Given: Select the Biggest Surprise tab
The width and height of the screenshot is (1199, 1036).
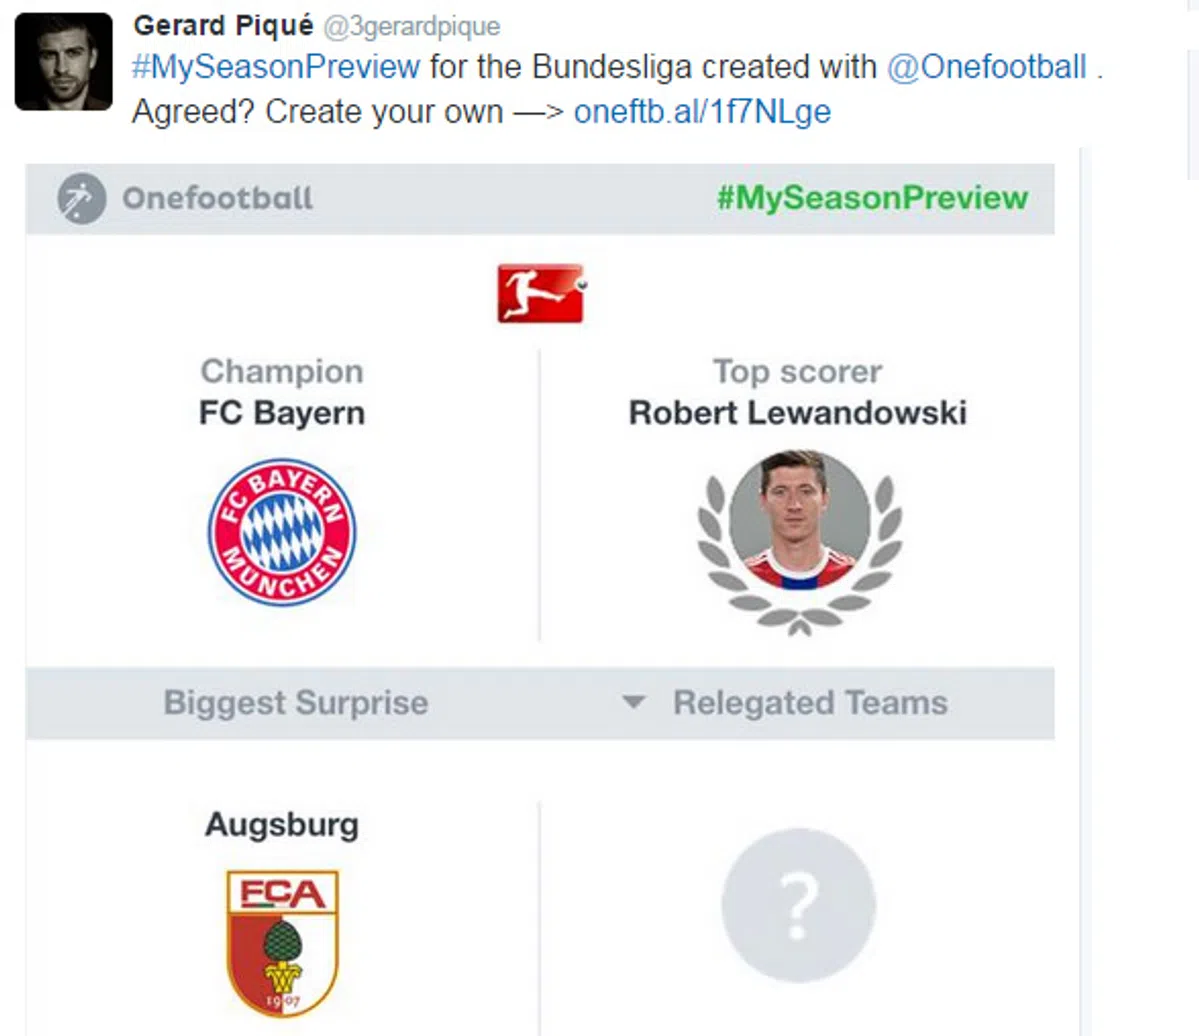Looking at the screenshot, I should (296, 703).
